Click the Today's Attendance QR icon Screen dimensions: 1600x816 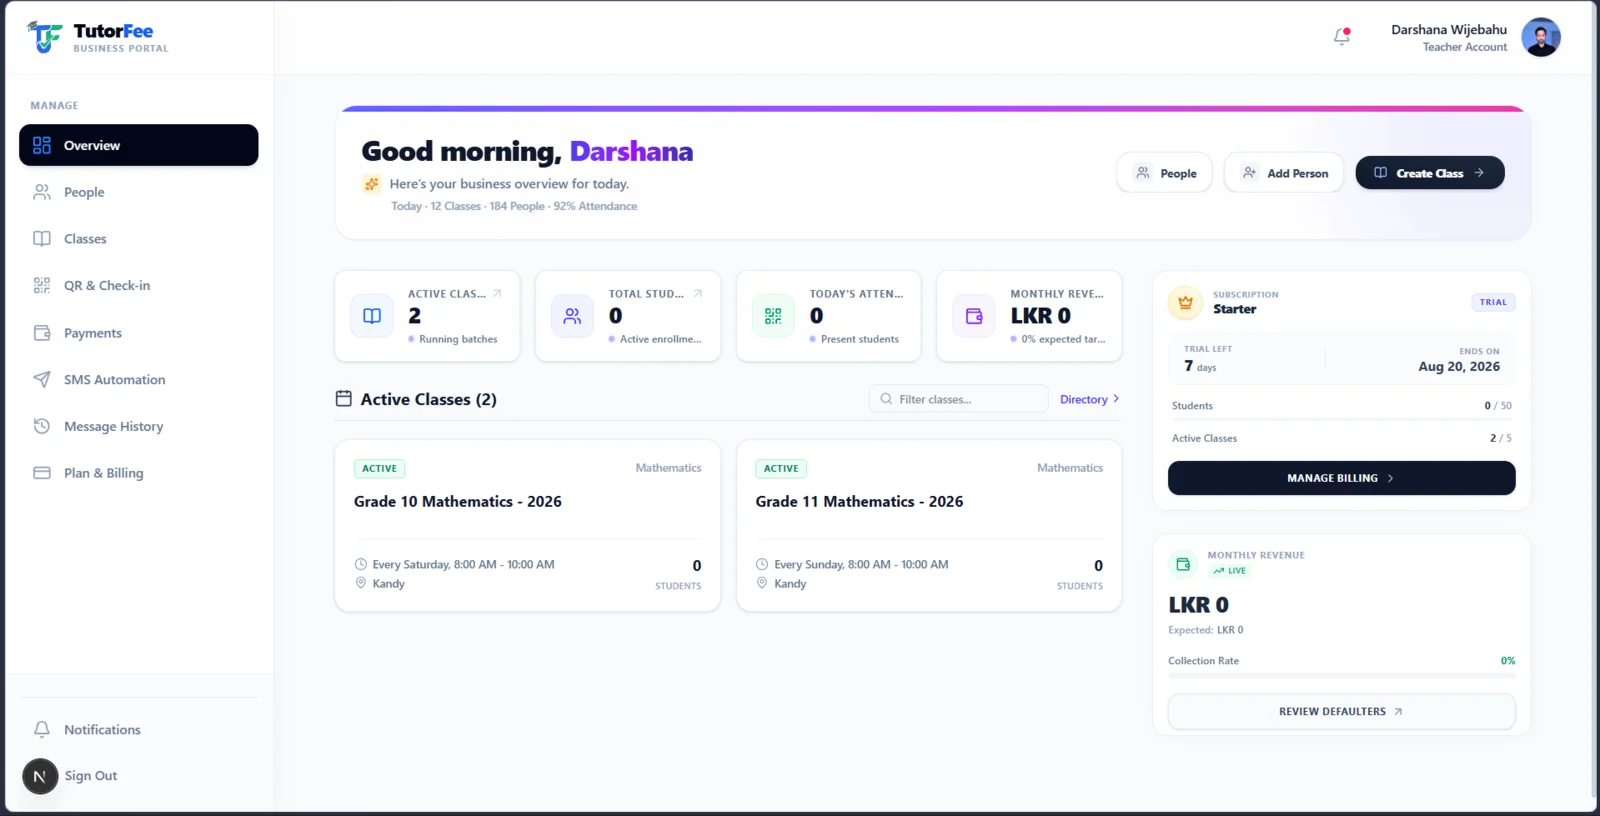[773, 316]
